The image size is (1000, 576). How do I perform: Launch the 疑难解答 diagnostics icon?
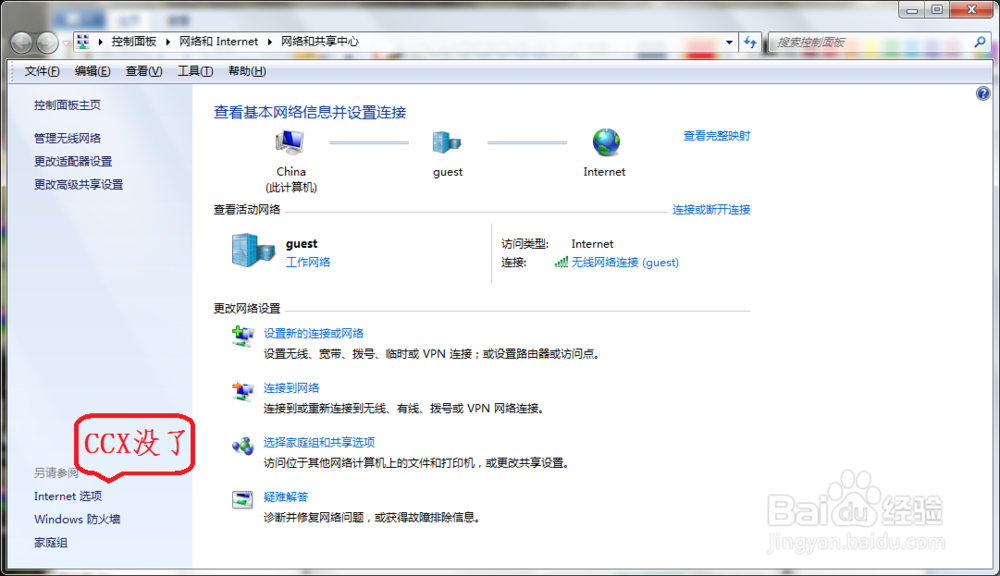coord(243,501)
